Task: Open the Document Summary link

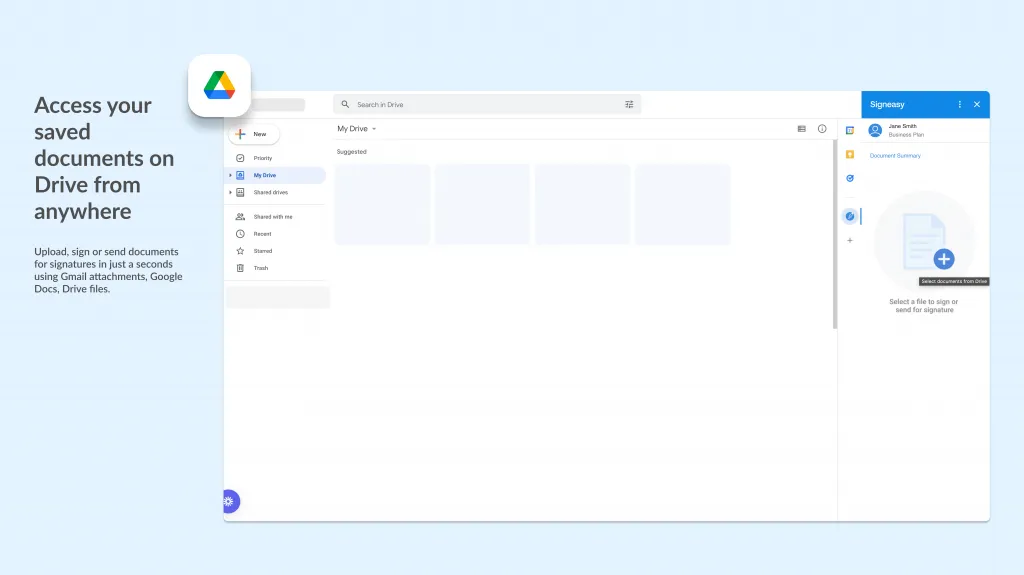Action: 895,156
